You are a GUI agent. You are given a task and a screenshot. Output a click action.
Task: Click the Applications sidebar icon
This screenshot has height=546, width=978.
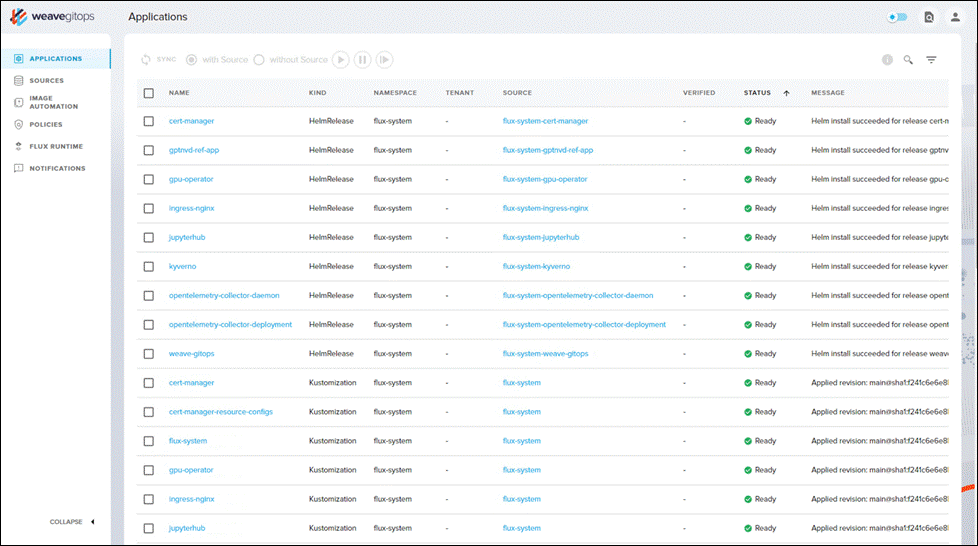[x=19, y=59]
